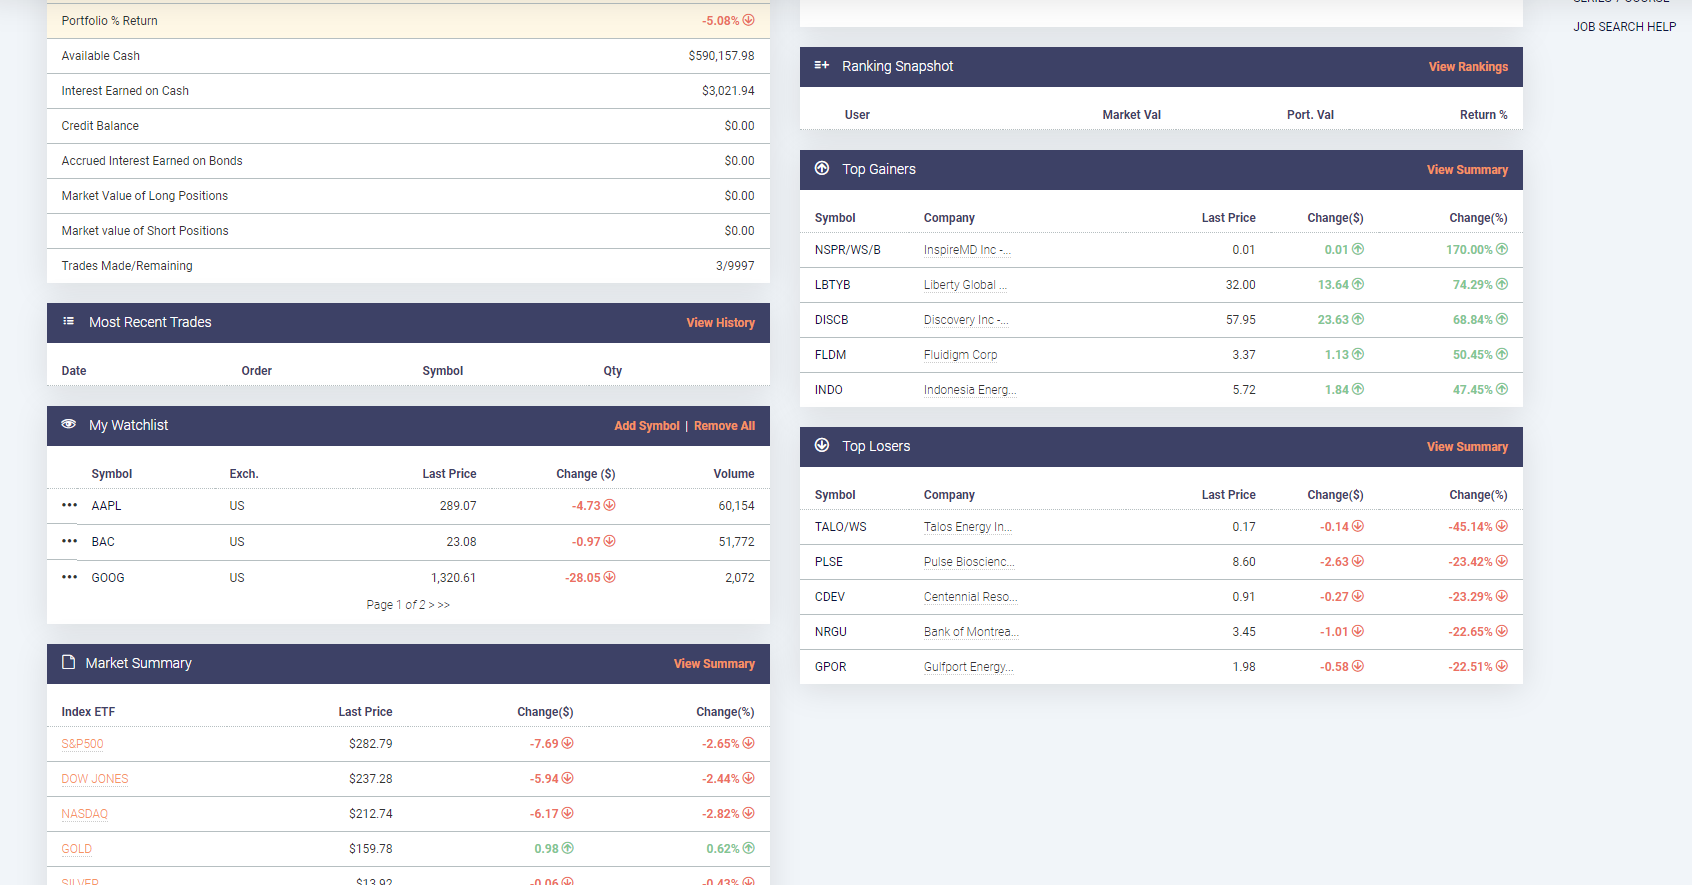This screenshot has height=885, width=1692.
Task: Select JOB SEARCH HELP menu item
Action: coord(1624,27)
